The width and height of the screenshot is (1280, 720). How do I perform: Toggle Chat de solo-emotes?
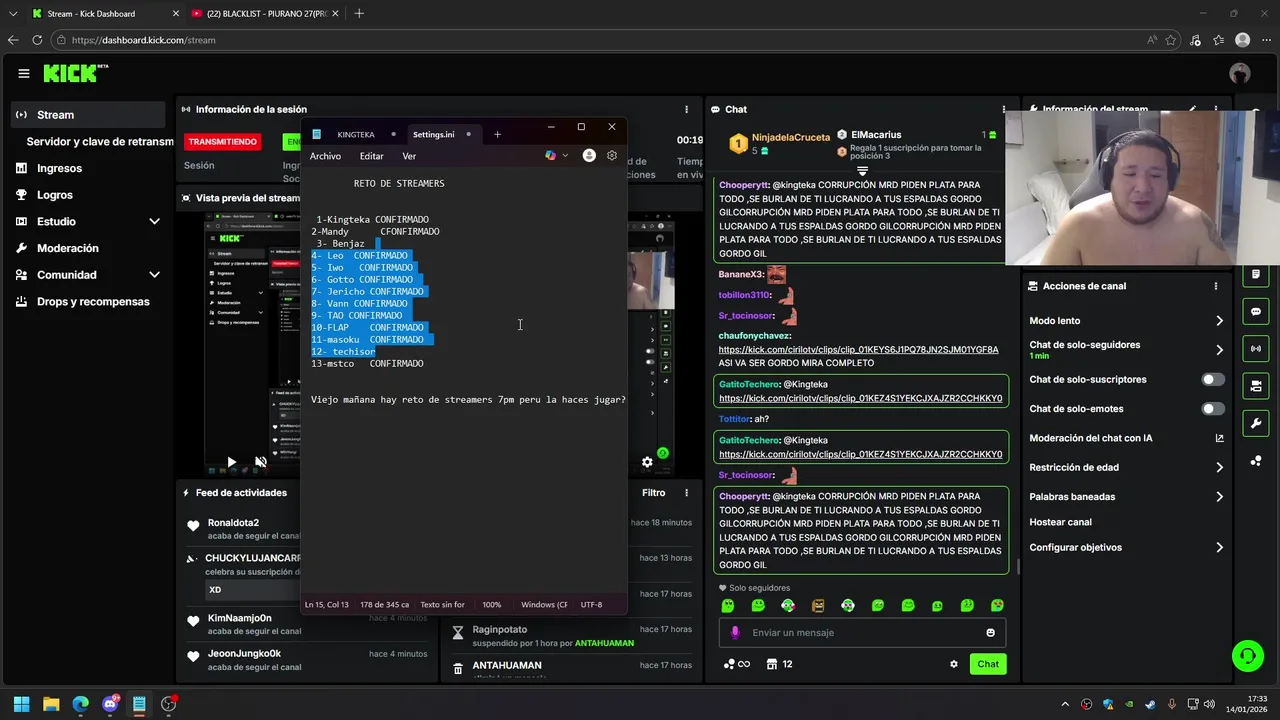[x=1212, y=409]
